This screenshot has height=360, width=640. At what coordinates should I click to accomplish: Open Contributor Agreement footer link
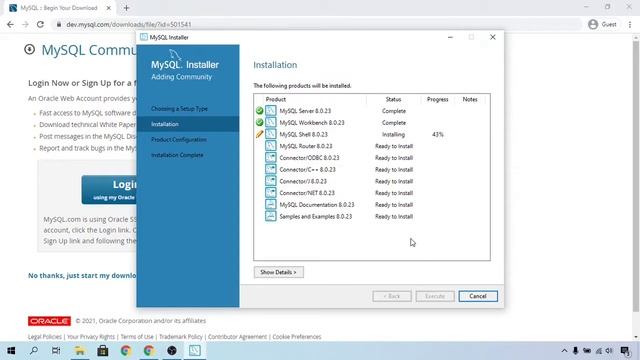coord(237,337)
